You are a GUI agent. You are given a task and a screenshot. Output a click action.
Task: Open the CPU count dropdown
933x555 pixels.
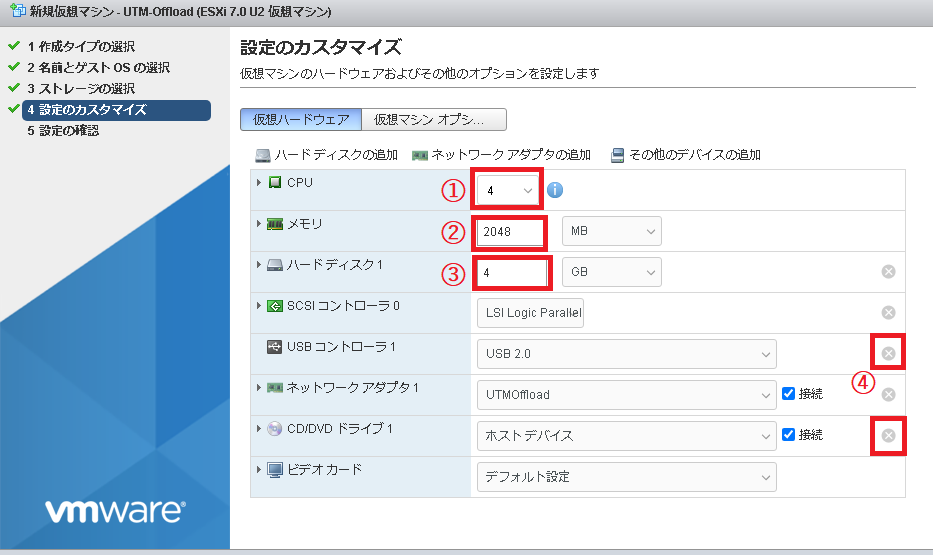[x=510, y=190]
